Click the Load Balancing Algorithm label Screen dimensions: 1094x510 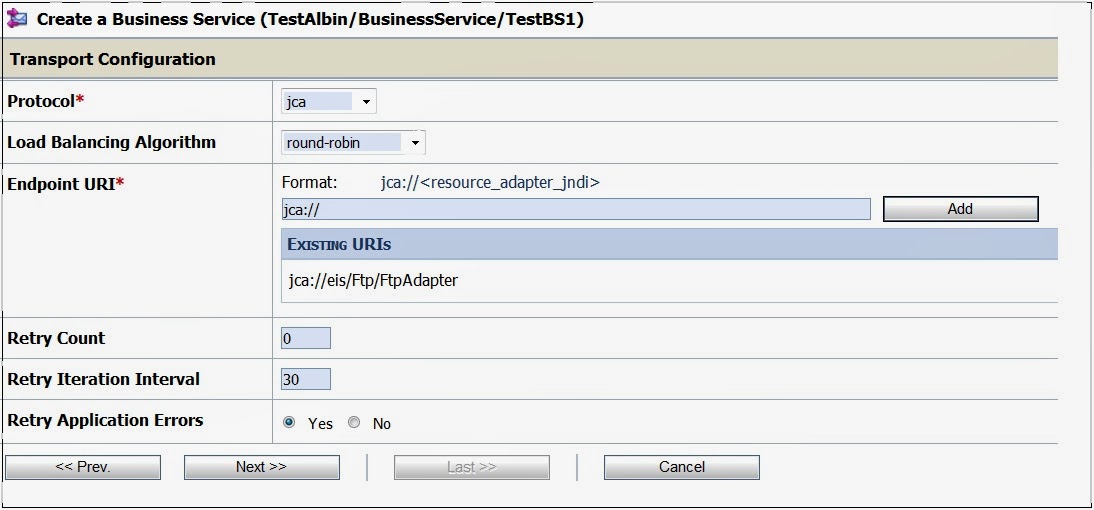point(112,142)
